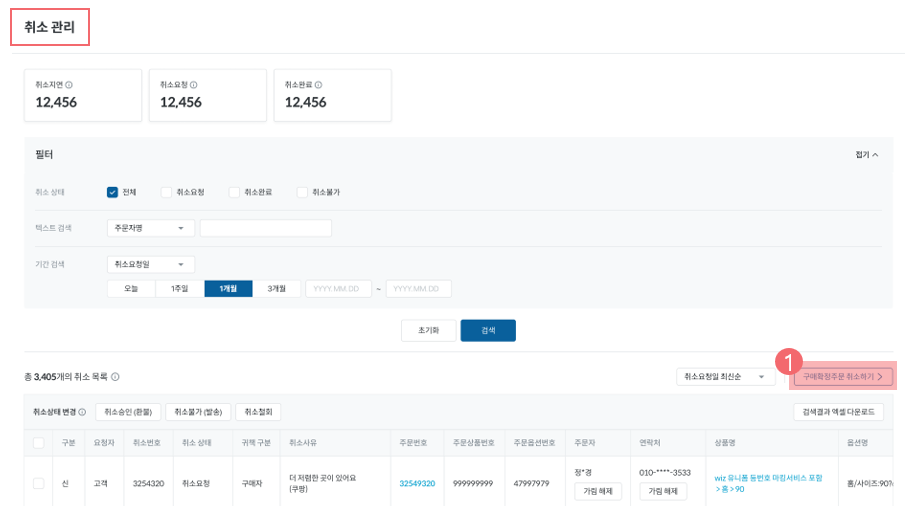Open the 취소요청일 period dropdown

coord(151,264)
